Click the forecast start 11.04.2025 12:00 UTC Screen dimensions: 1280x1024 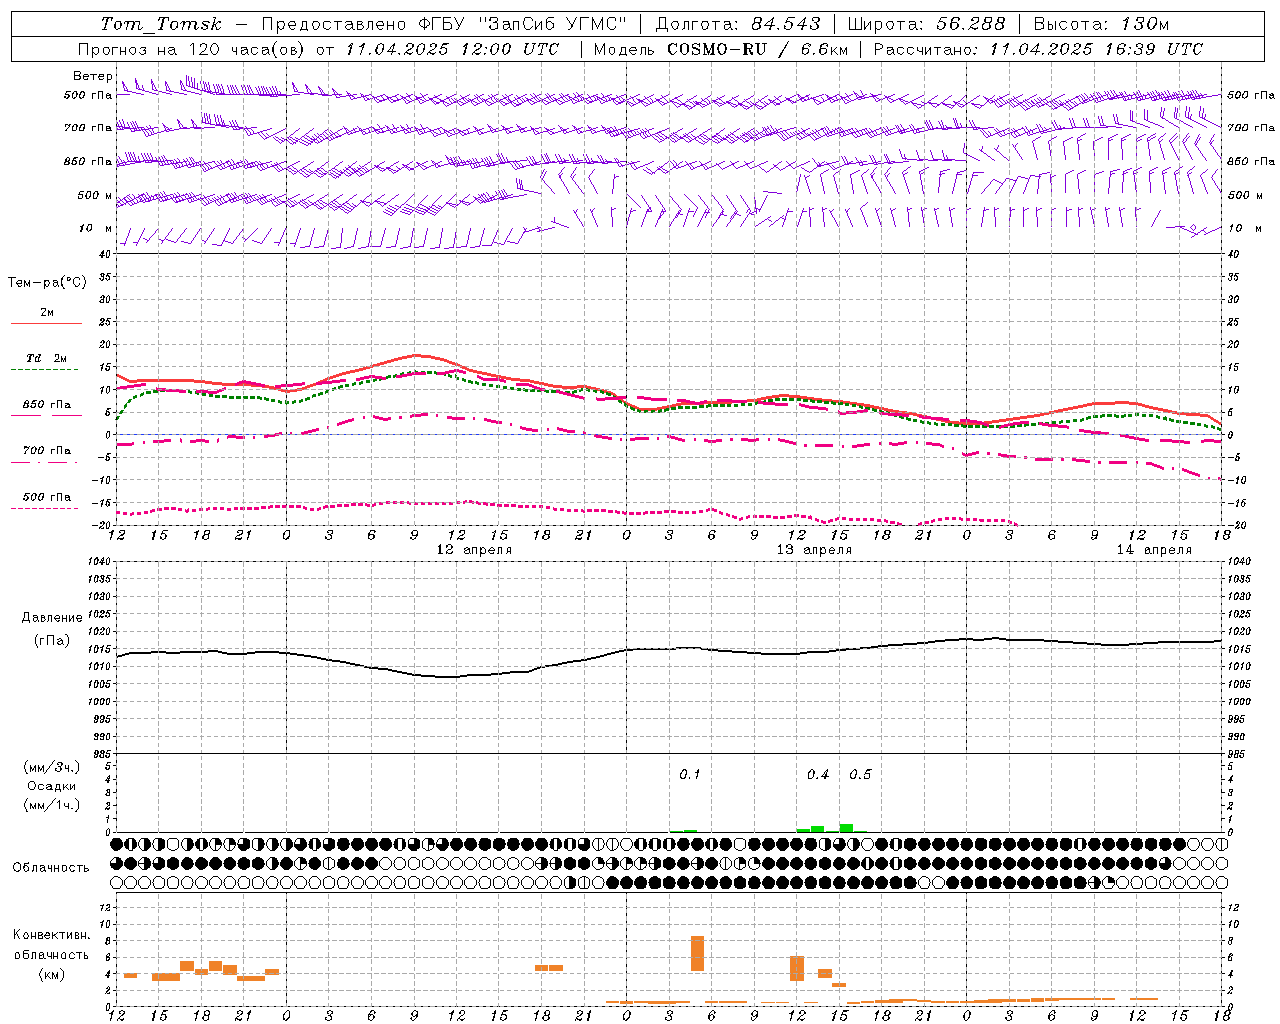pos(452,49)
